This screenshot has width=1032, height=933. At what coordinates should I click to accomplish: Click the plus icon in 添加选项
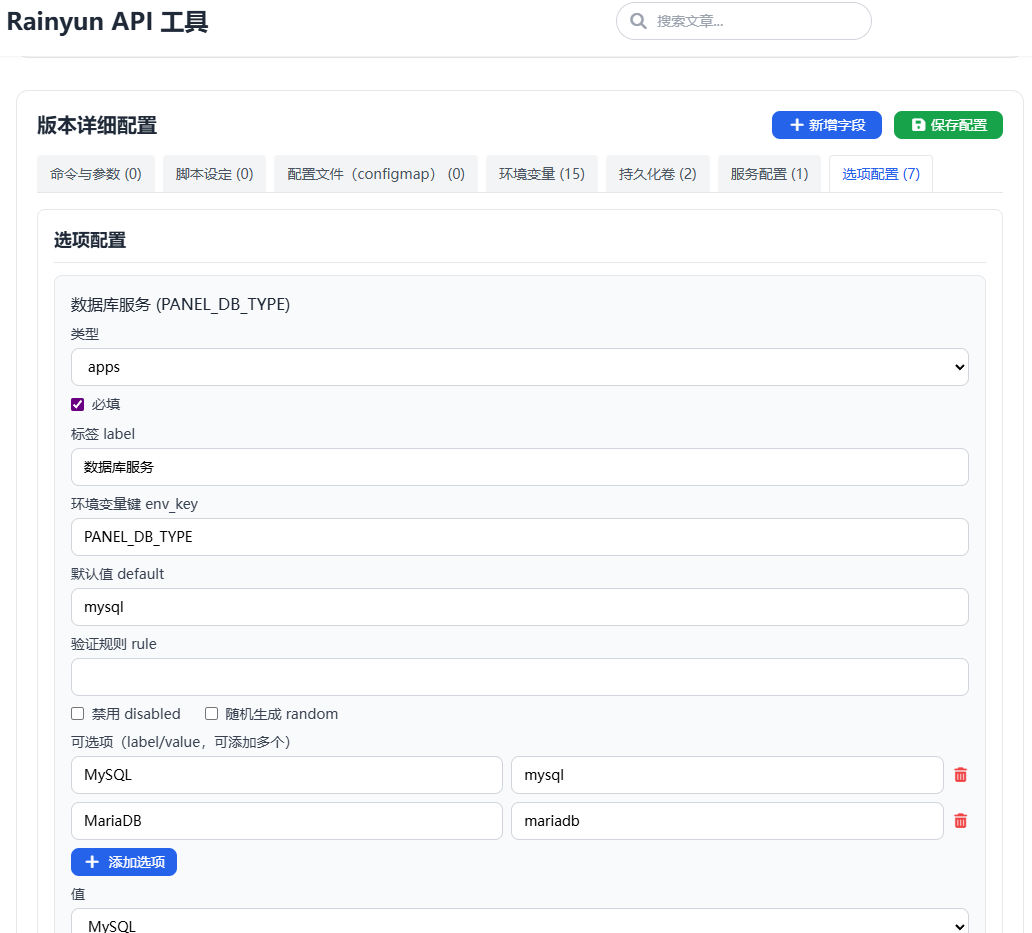pos(92,862)
